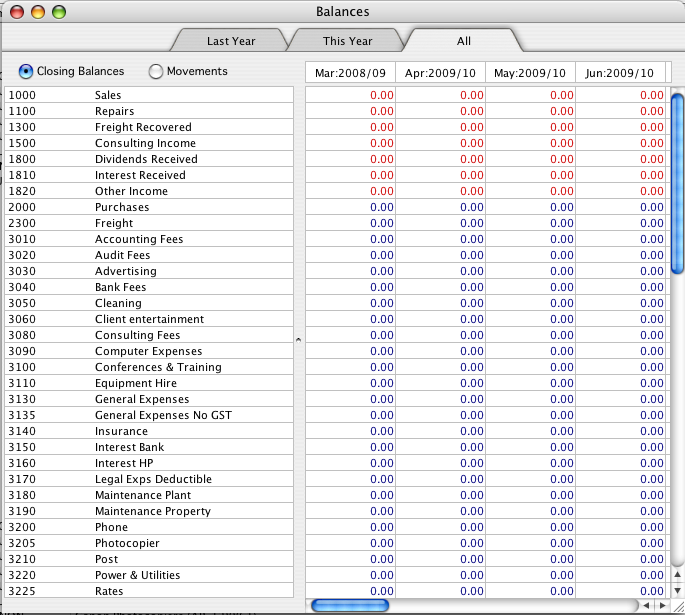The image size is (685, 615).
Task: Select the 1000 Sales account row
Action: click(149, 95)
